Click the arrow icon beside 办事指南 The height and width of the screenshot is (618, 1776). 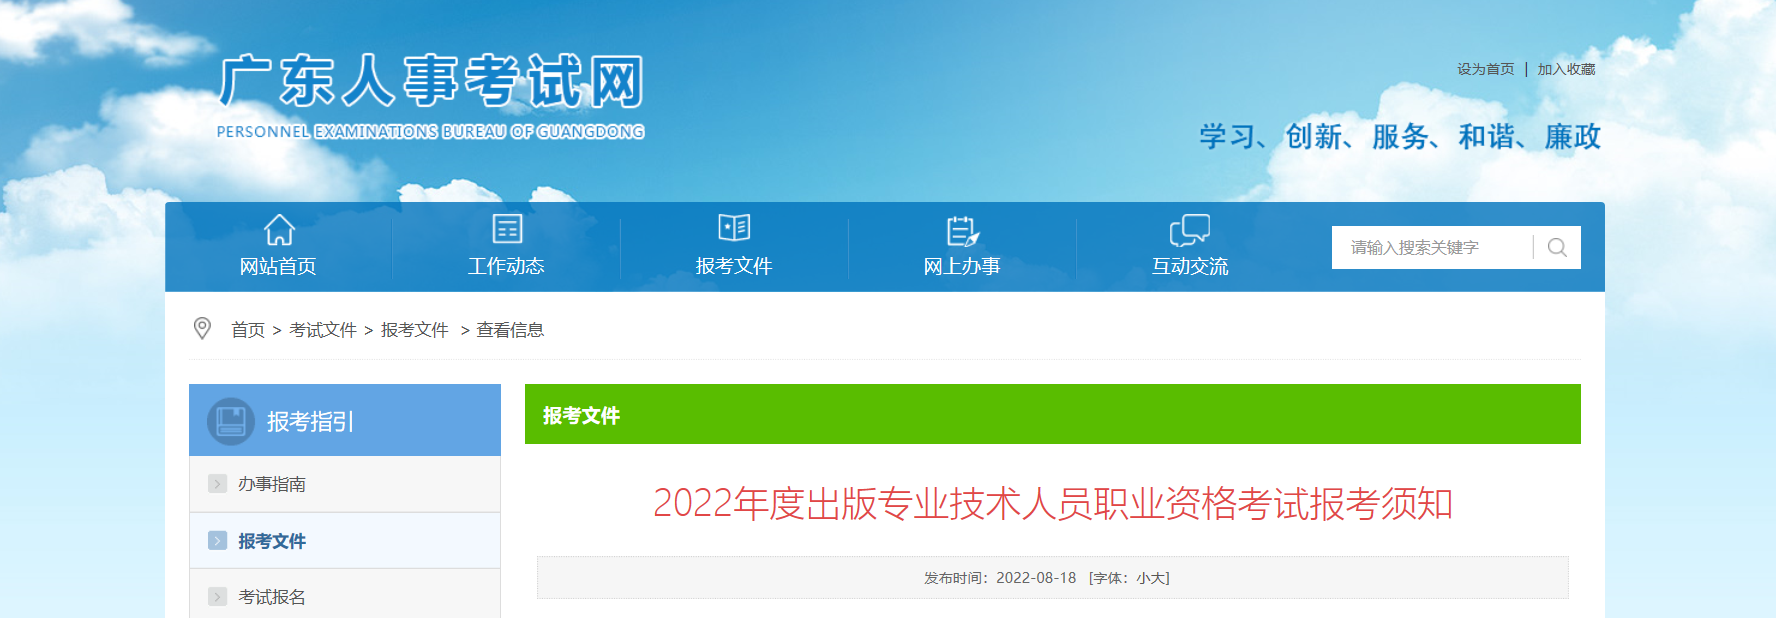217,484
